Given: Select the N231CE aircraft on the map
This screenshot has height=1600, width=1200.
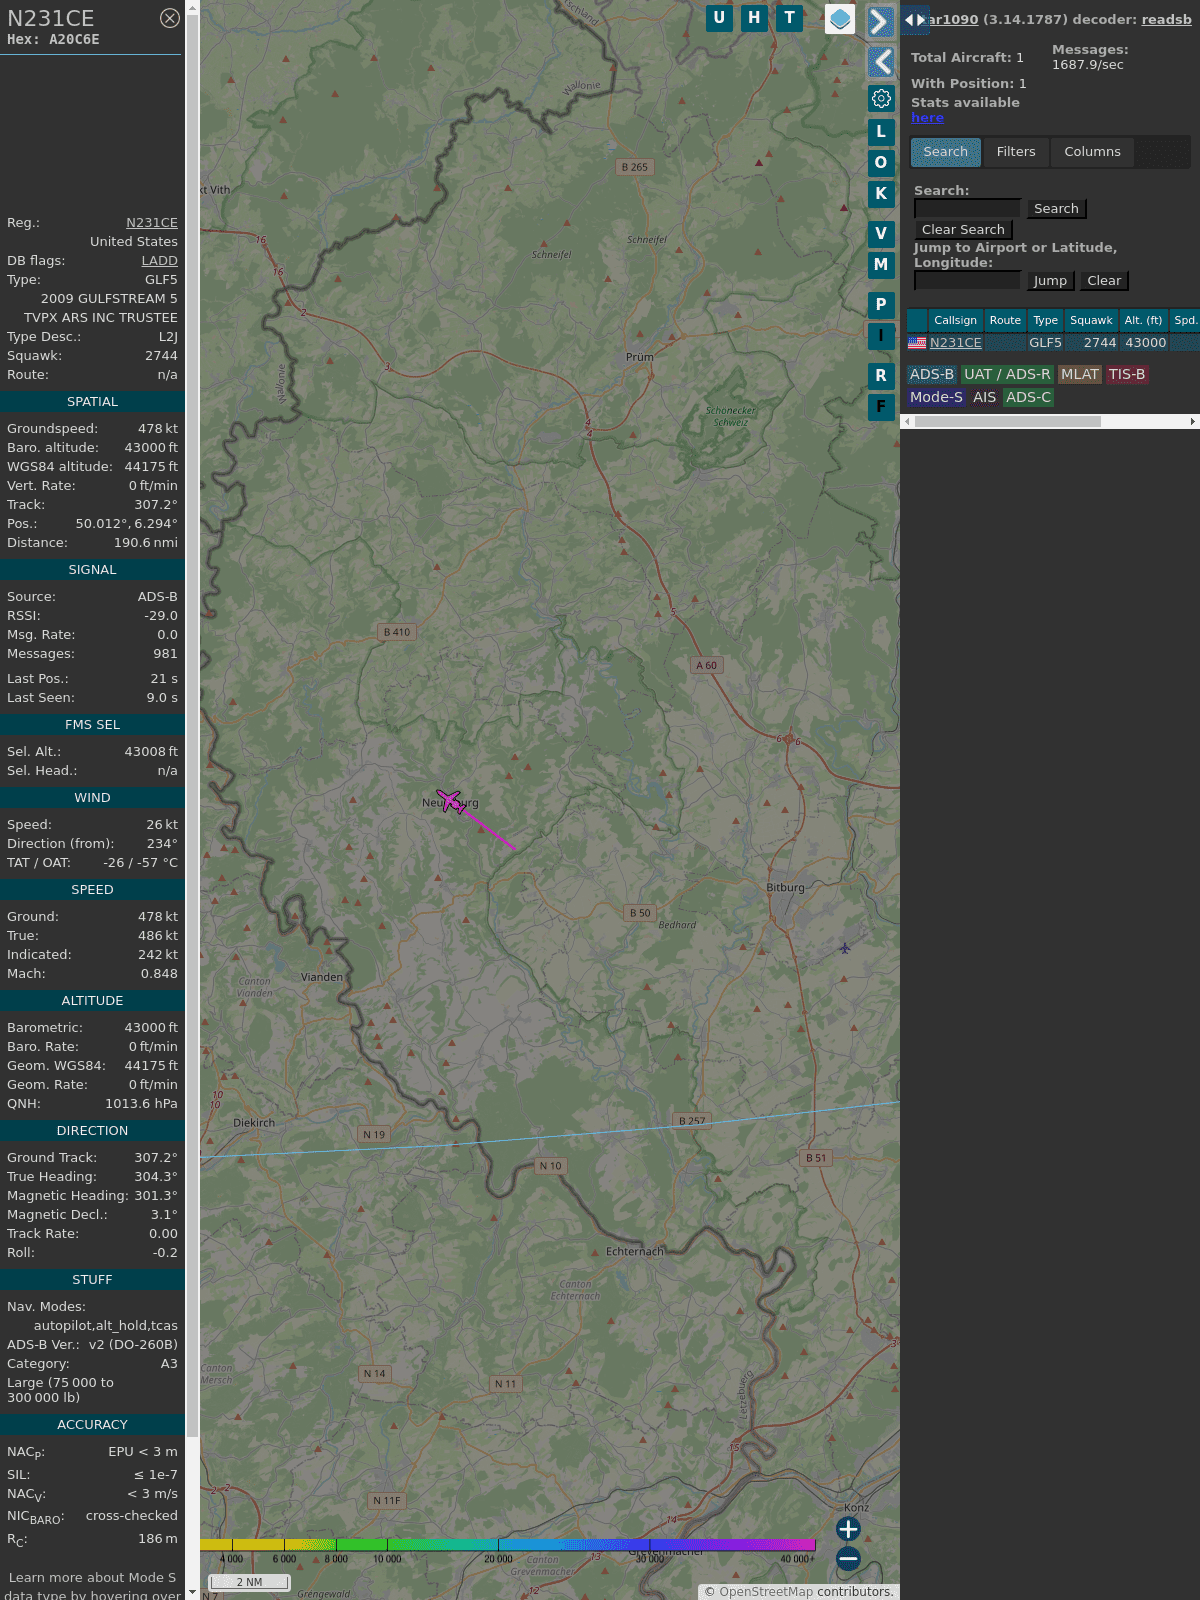Looking at the screenshot, I should [450, 801].
